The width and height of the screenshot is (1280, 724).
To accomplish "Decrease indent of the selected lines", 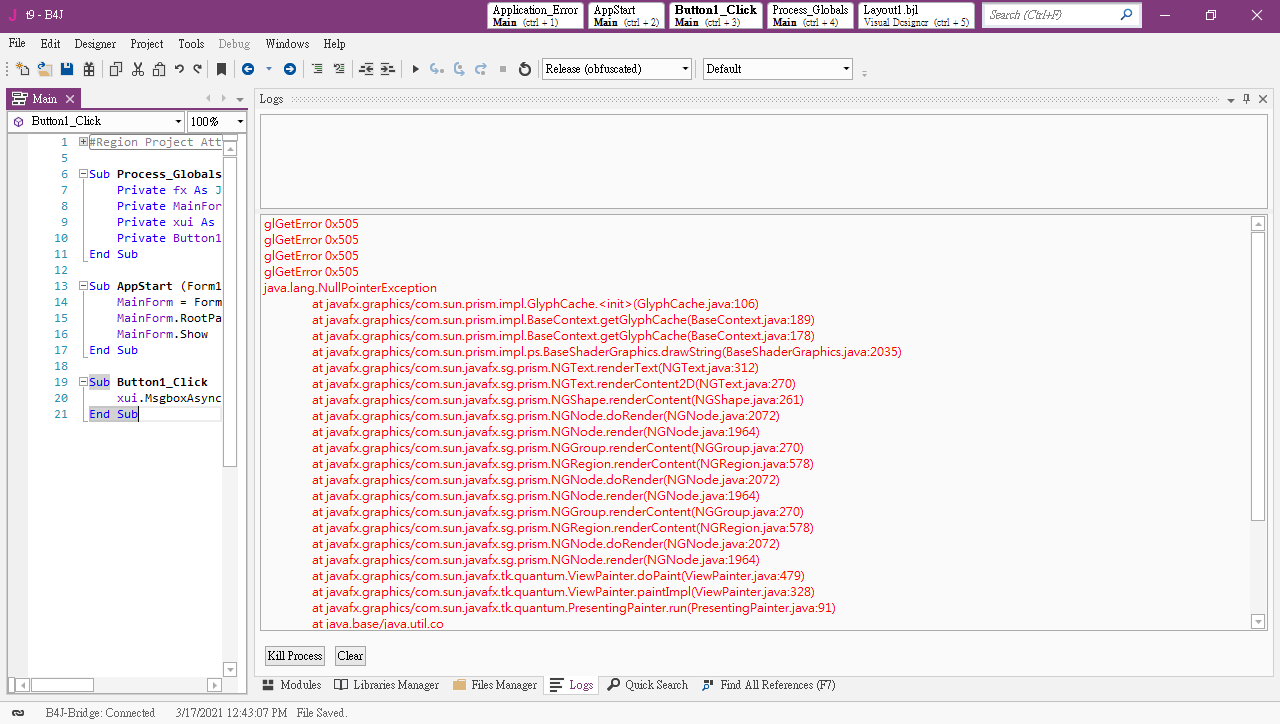I will coord(366,69).
